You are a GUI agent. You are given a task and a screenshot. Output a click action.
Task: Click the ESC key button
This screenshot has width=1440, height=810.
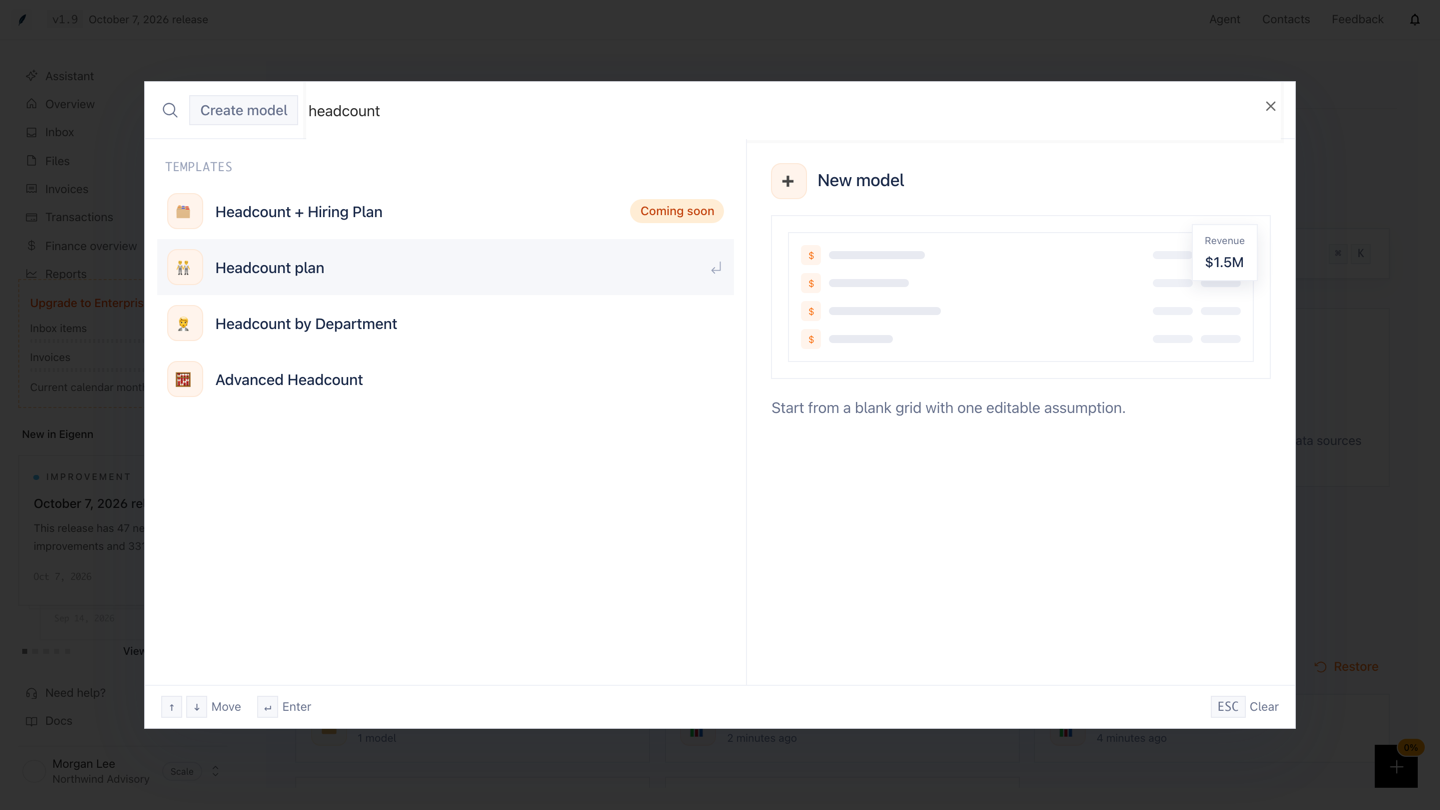coord(1228,707)
